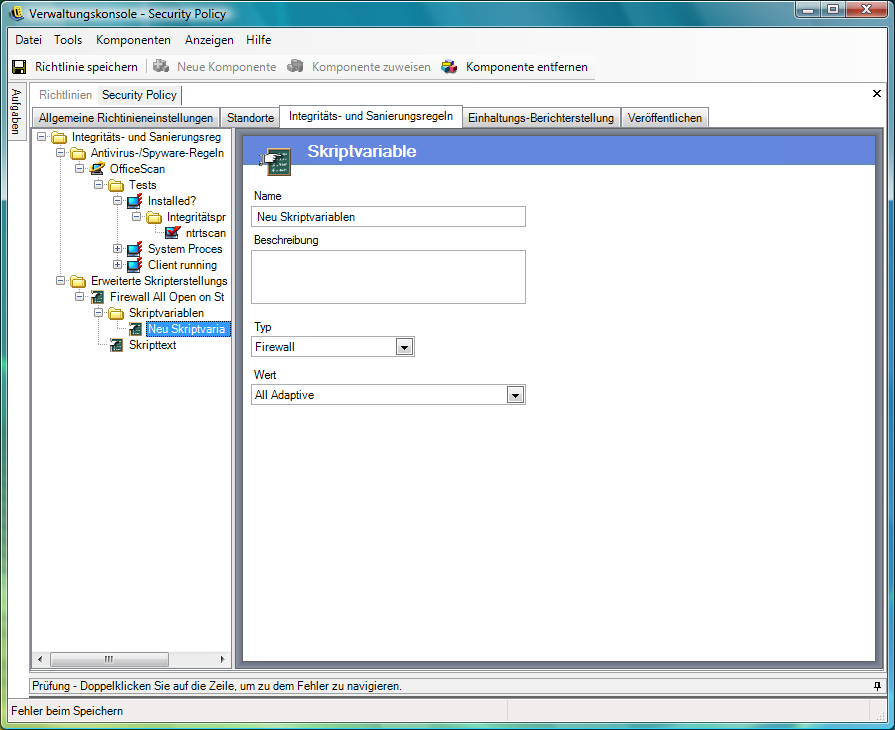This screenshot has height=730, width=895.
Task: Open the Wert All Adaptive dropdown
Action: click(x=515, y=395)
